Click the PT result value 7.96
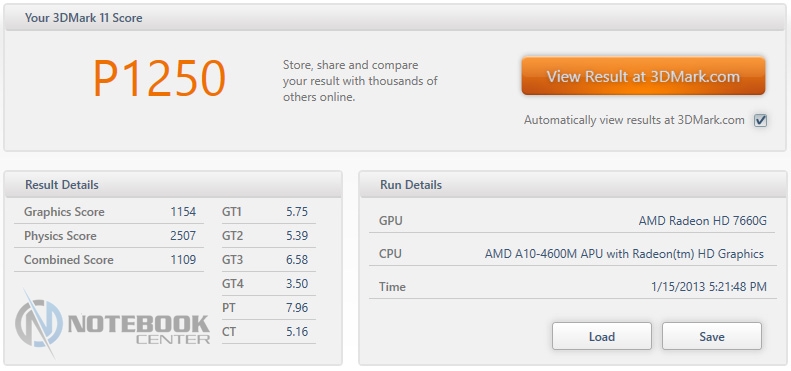This screenshot has width=791, height=371. (x=297, y=308)
